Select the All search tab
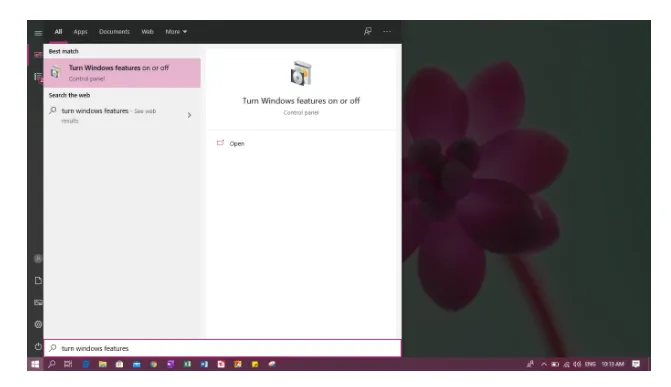The image size is (671, 387). [x=58, y=32]
